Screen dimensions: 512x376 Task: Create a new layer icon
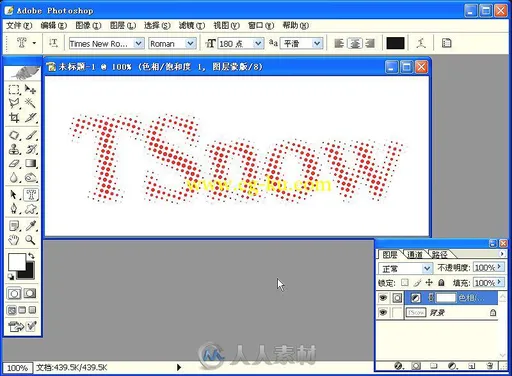pyautogui.click(x=472, y=366)
